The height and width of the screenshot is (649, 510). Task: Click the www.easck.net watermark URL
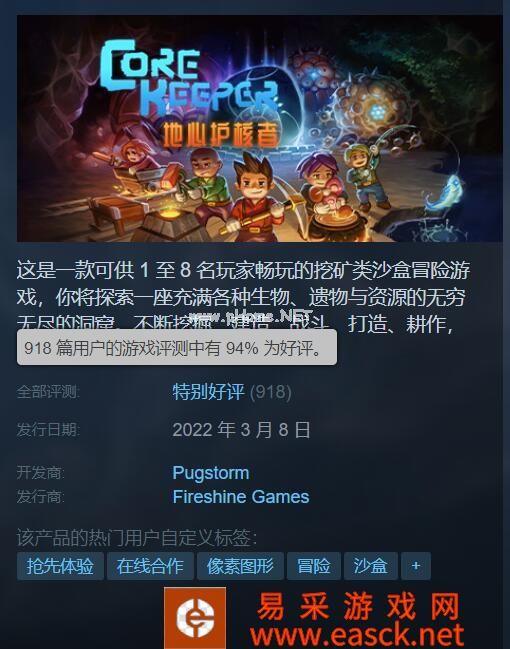(x=357, y=635)
